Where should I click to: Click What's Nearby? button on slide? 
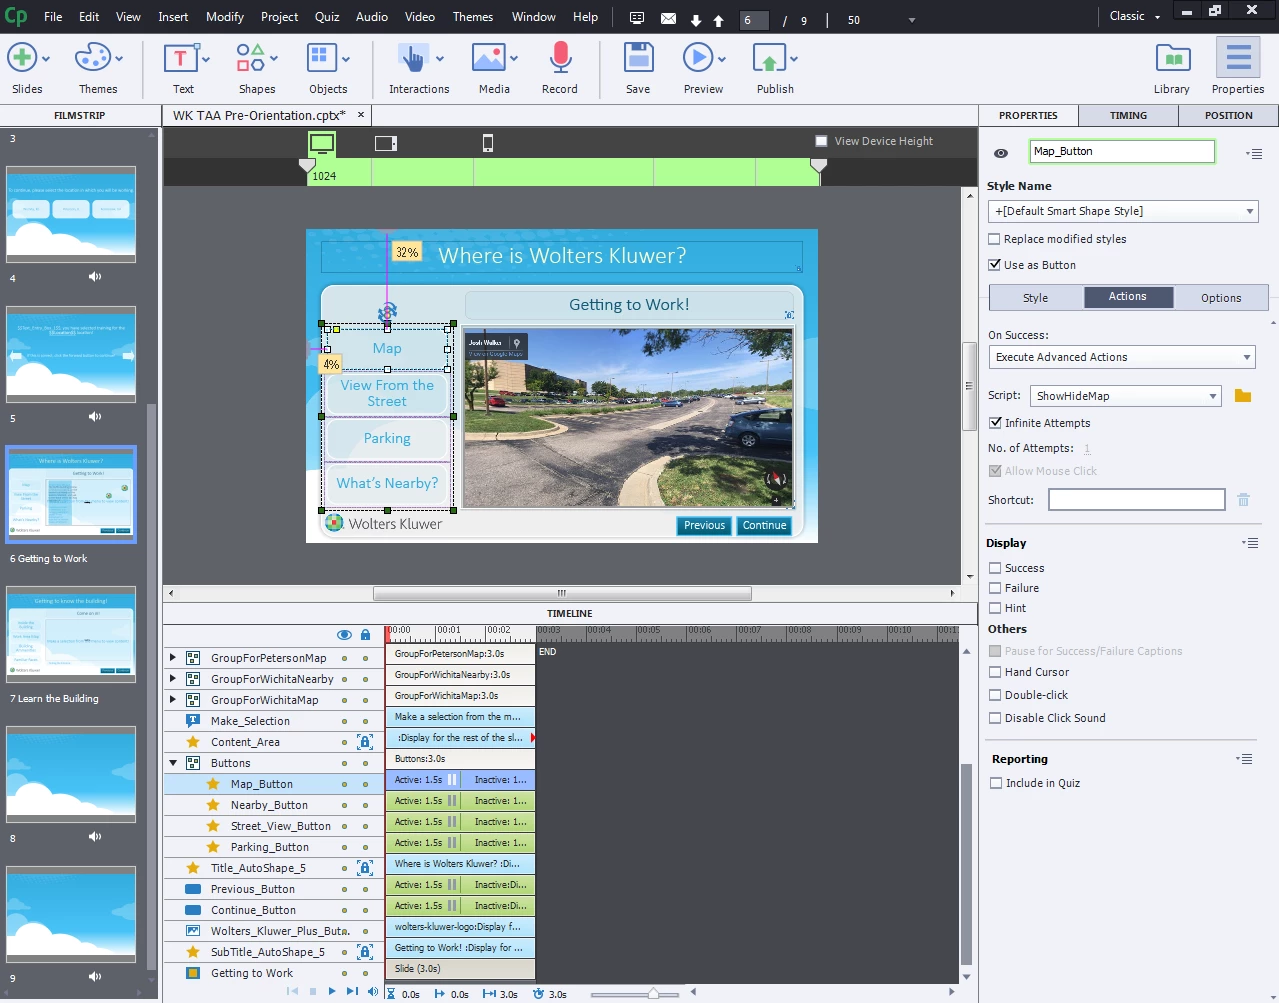point(387,483)
